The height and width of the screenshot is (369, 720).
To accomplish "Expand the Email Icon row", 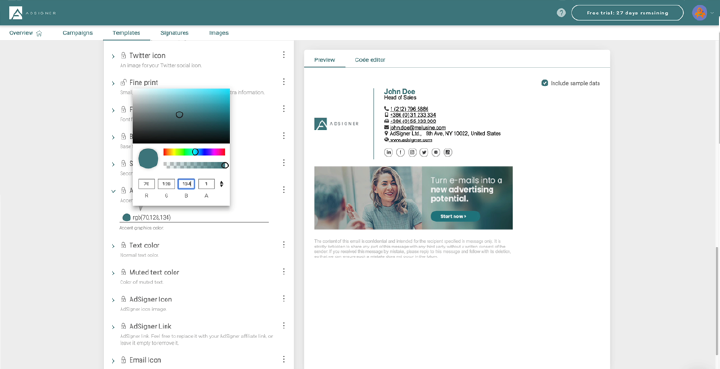I will pos(113,361).
